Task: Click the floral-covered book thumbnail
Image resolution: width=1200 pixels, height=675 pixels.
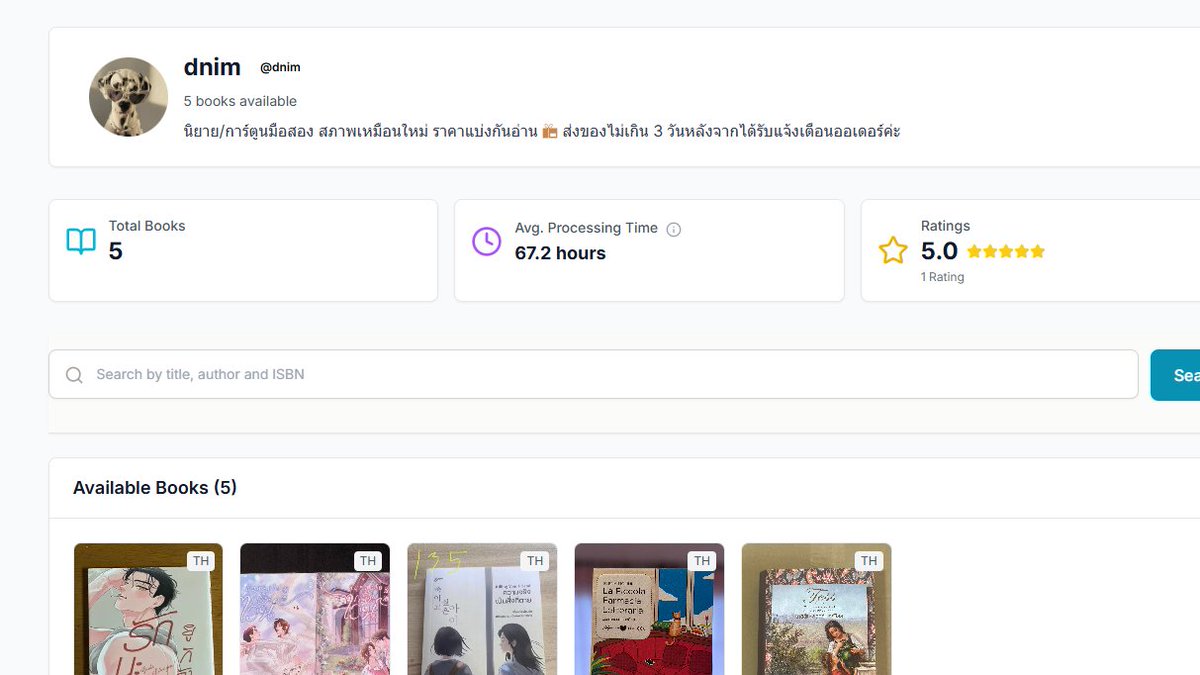Action: [x=816, y=610]
